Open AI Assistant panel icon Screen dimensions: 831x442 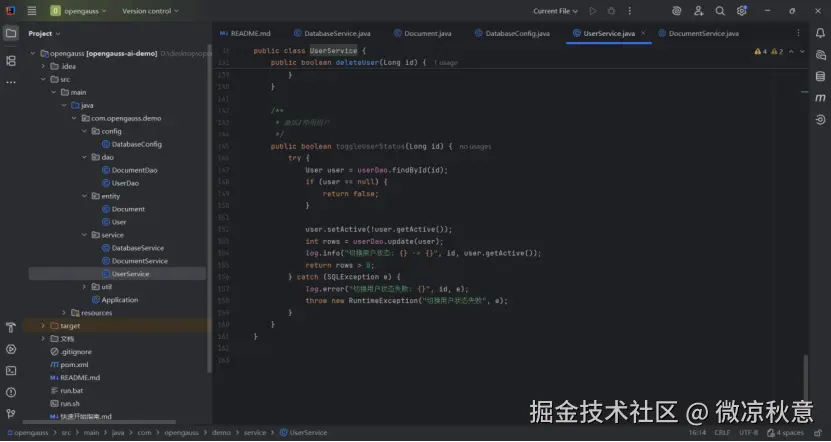[x=820, y=55]
